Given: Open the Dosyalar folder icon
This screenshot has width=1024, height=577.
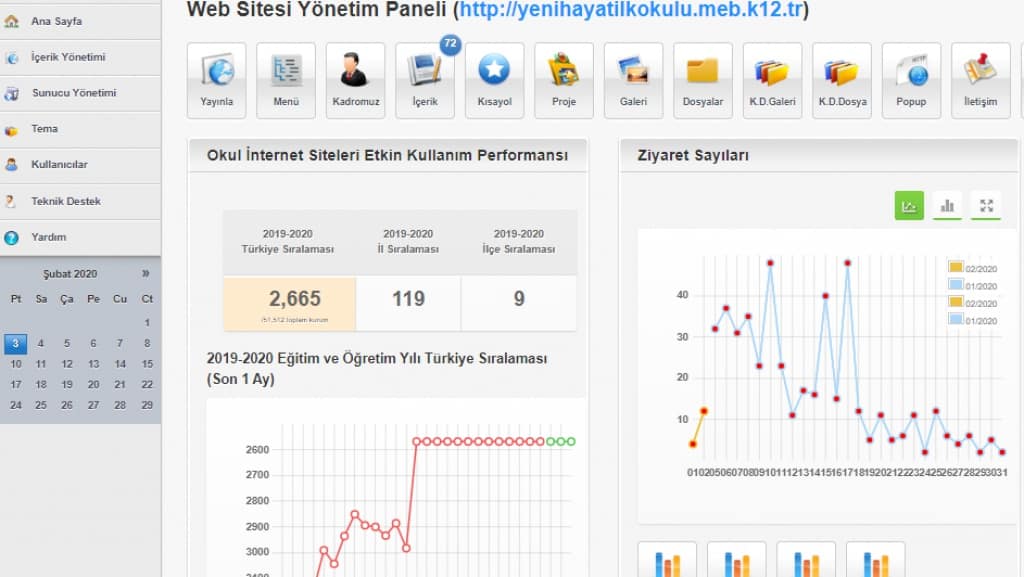Looking at the screenshot, I should pyautogui.click(x=703, y=79).
